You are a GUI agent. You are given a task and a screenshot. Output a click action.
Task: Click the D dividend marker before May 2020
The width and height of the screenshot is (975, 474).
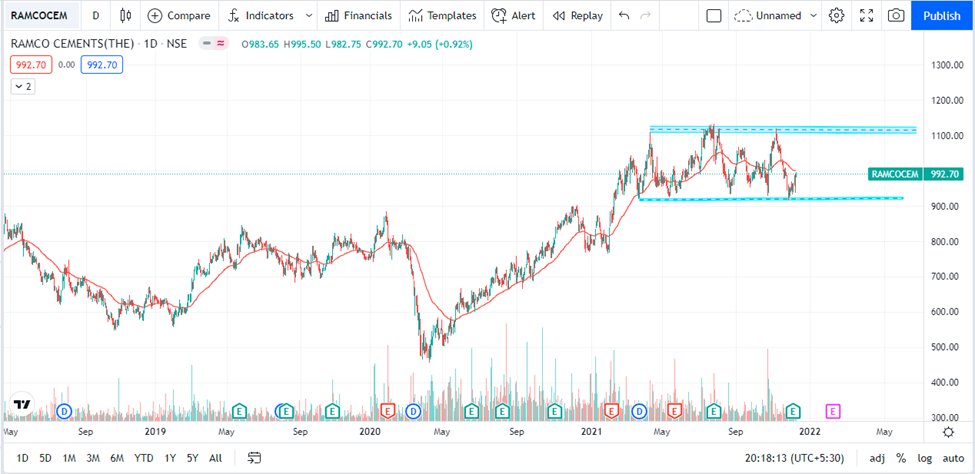(413, 411)
